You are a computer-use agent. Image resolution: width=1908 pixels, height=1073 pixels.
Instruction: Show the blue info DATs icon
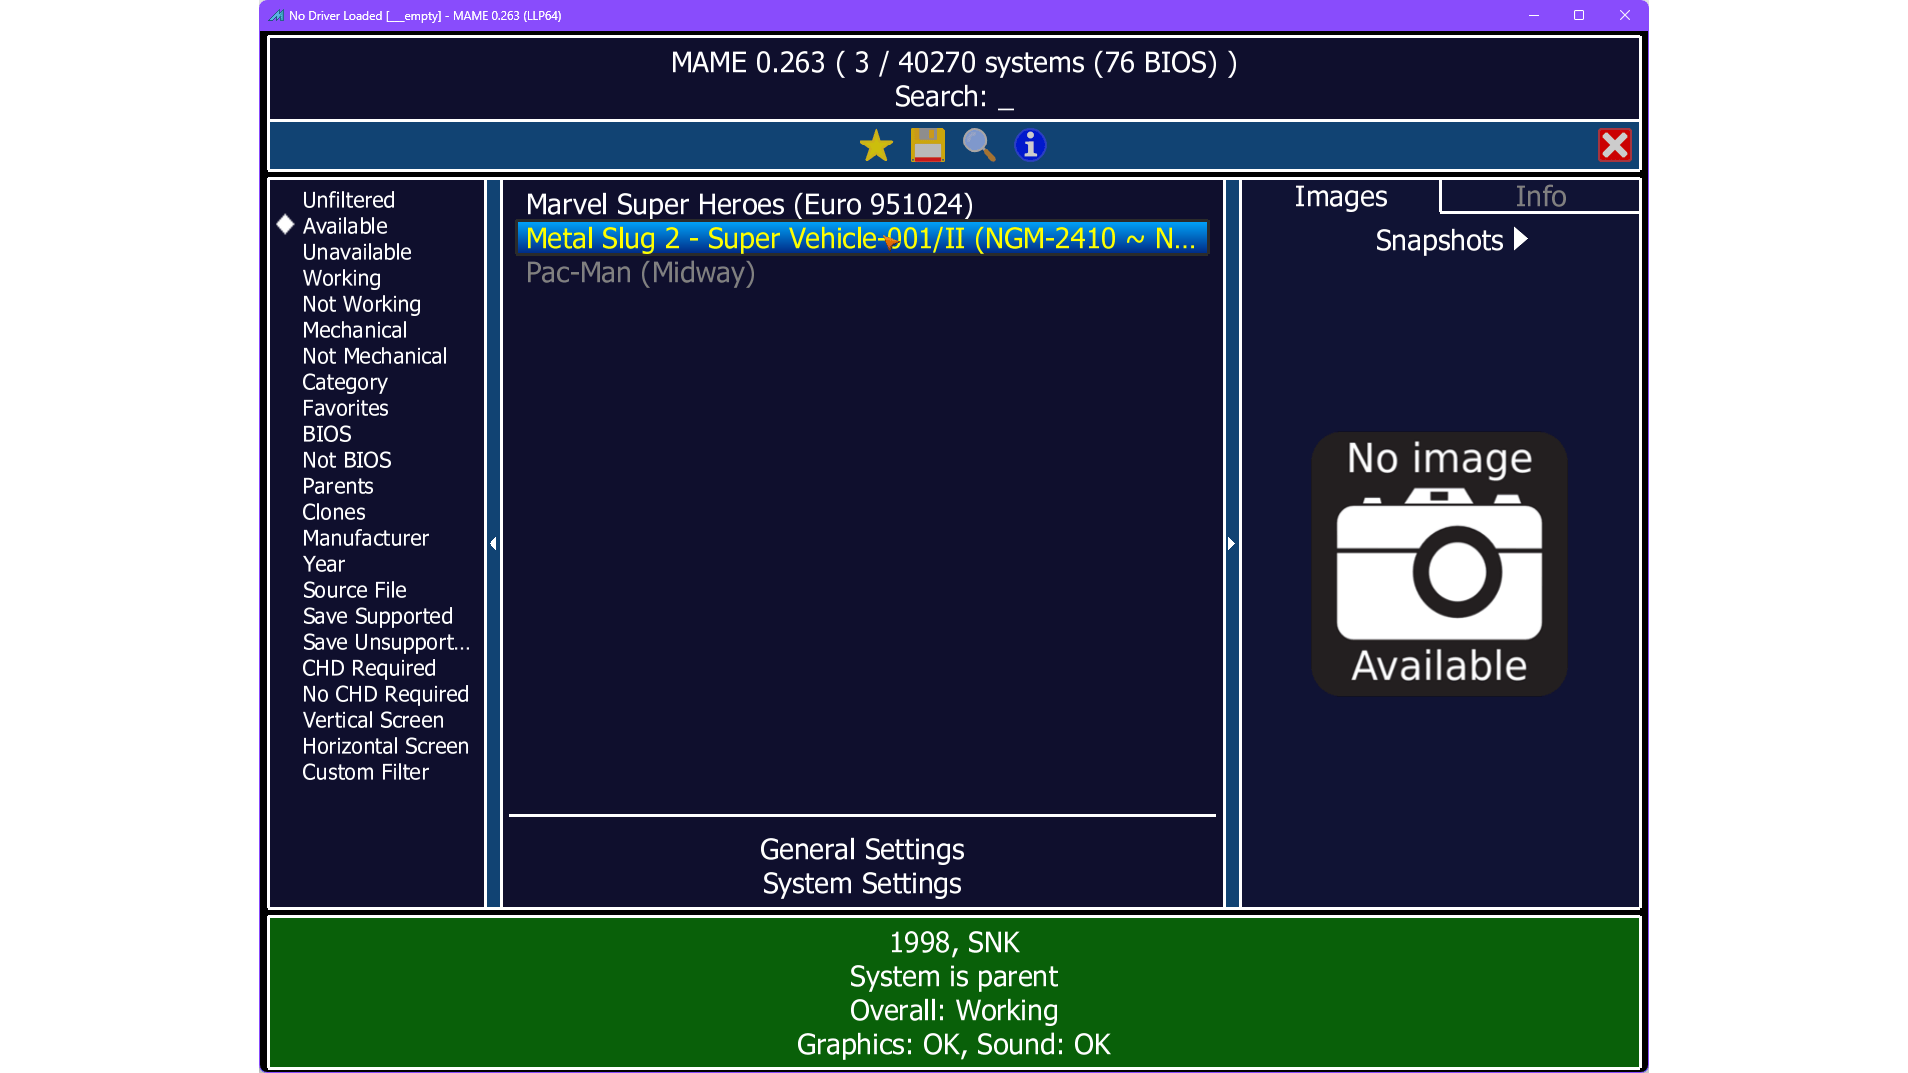1030,146
